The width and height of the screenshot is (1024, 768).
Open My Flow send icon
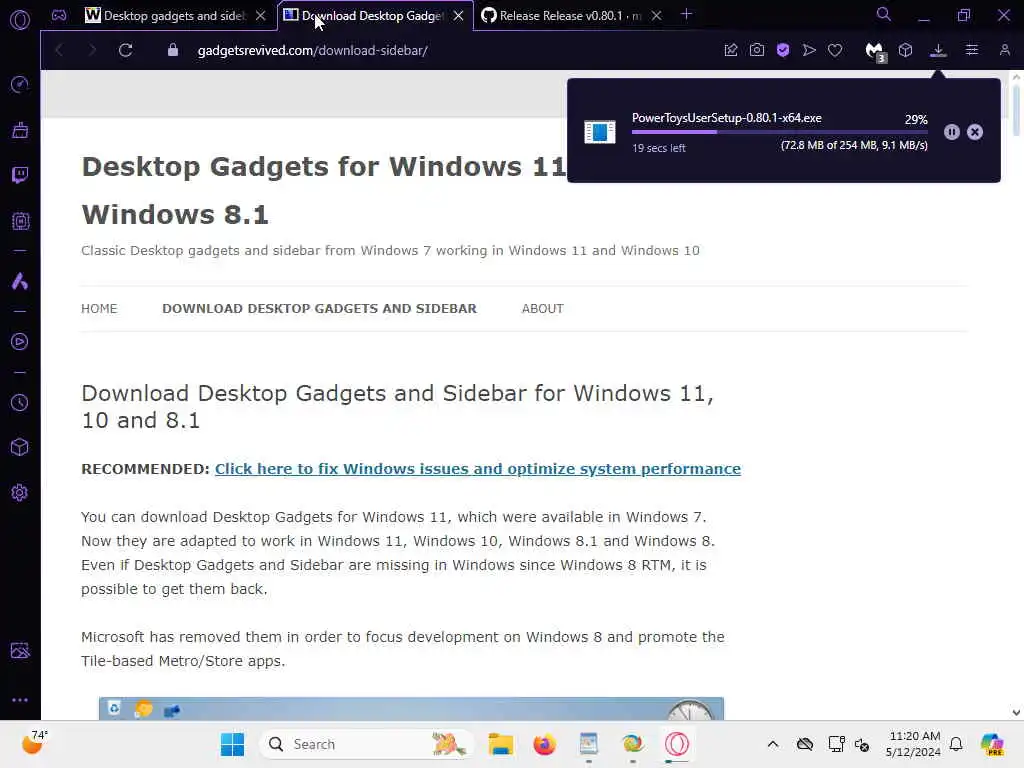[x=809, y=50]
